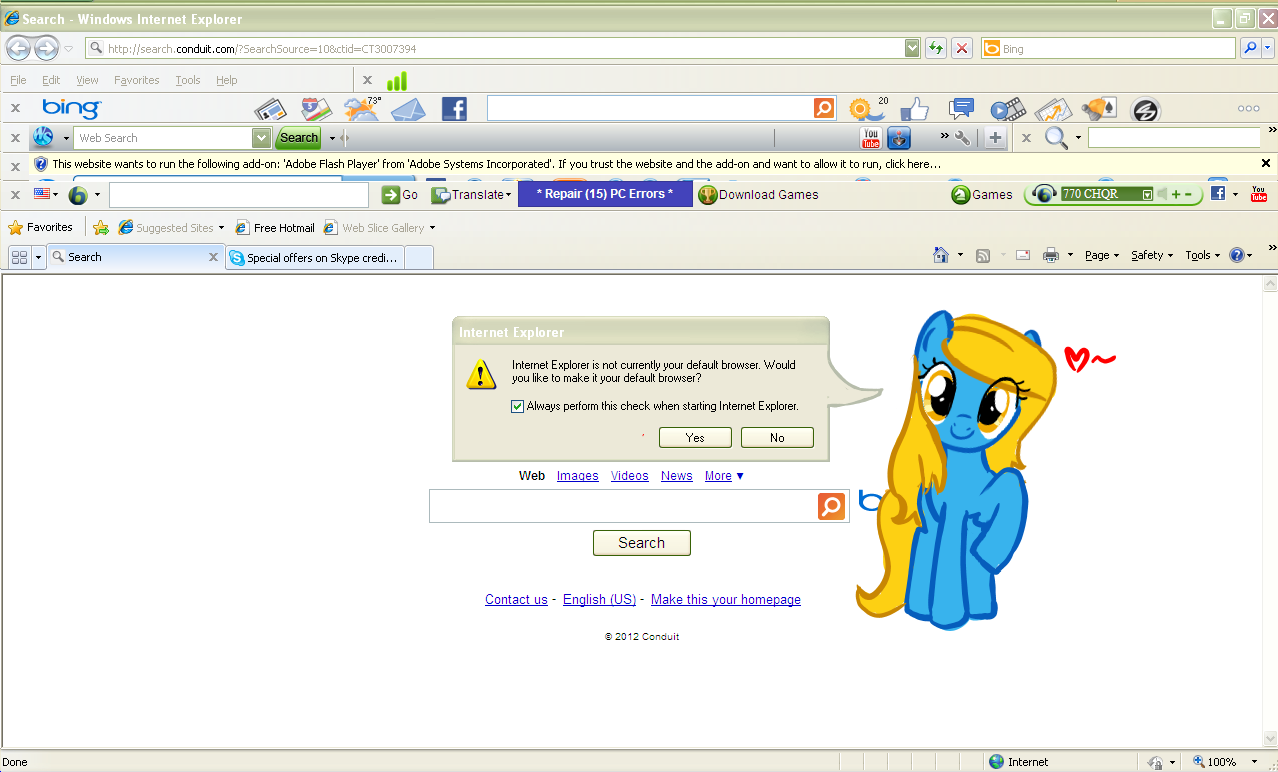This screenshot has height=772, width=1278.
Task: Close the Web Search toolbar with its X
Action: tap(15, 138)
